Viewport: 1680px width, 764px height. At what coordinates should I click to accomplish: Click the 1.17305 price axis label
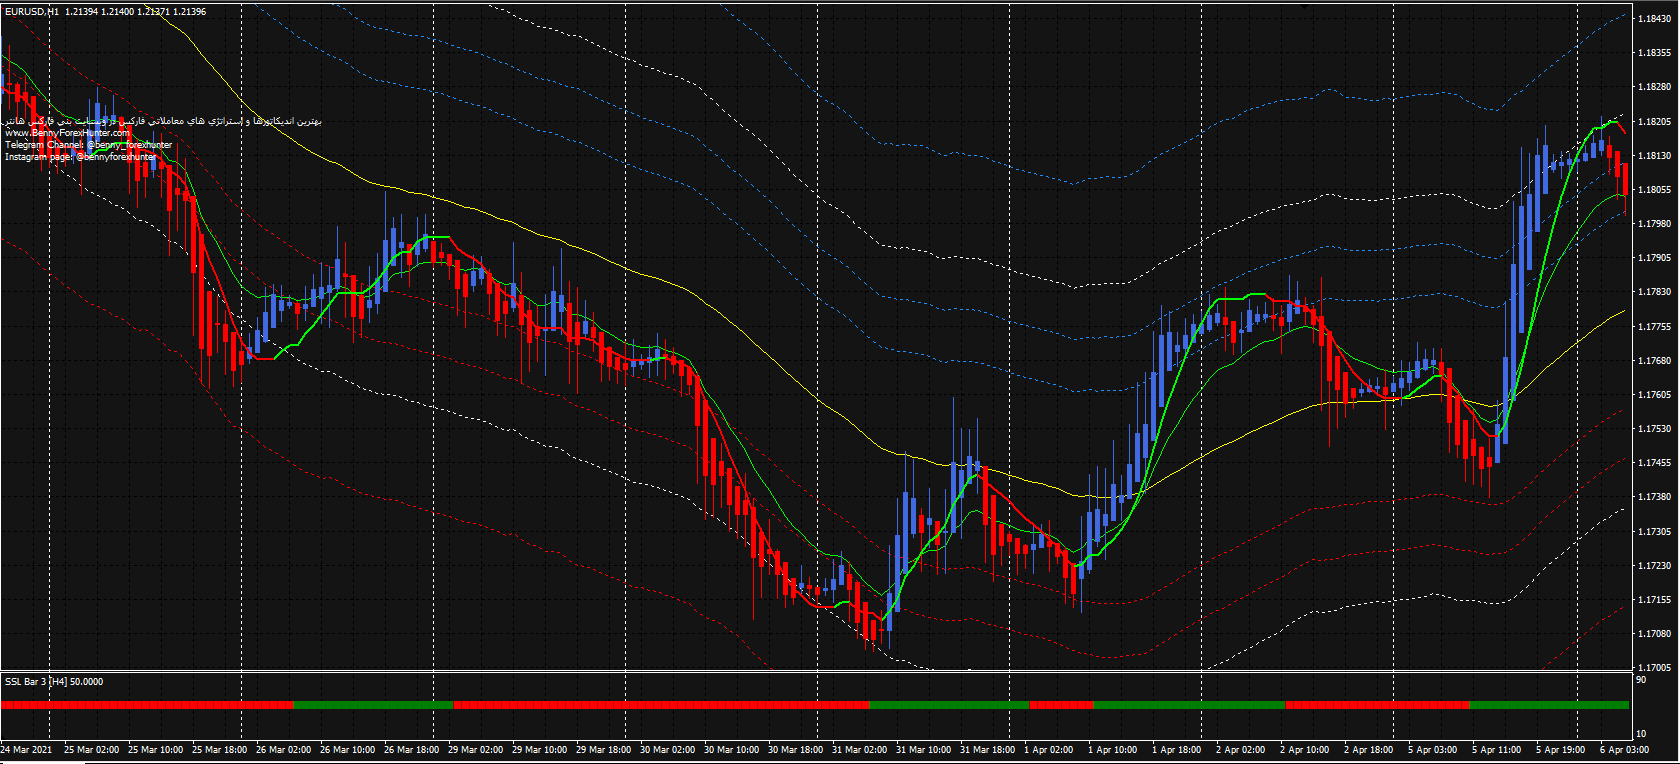tap(1654, 532)
